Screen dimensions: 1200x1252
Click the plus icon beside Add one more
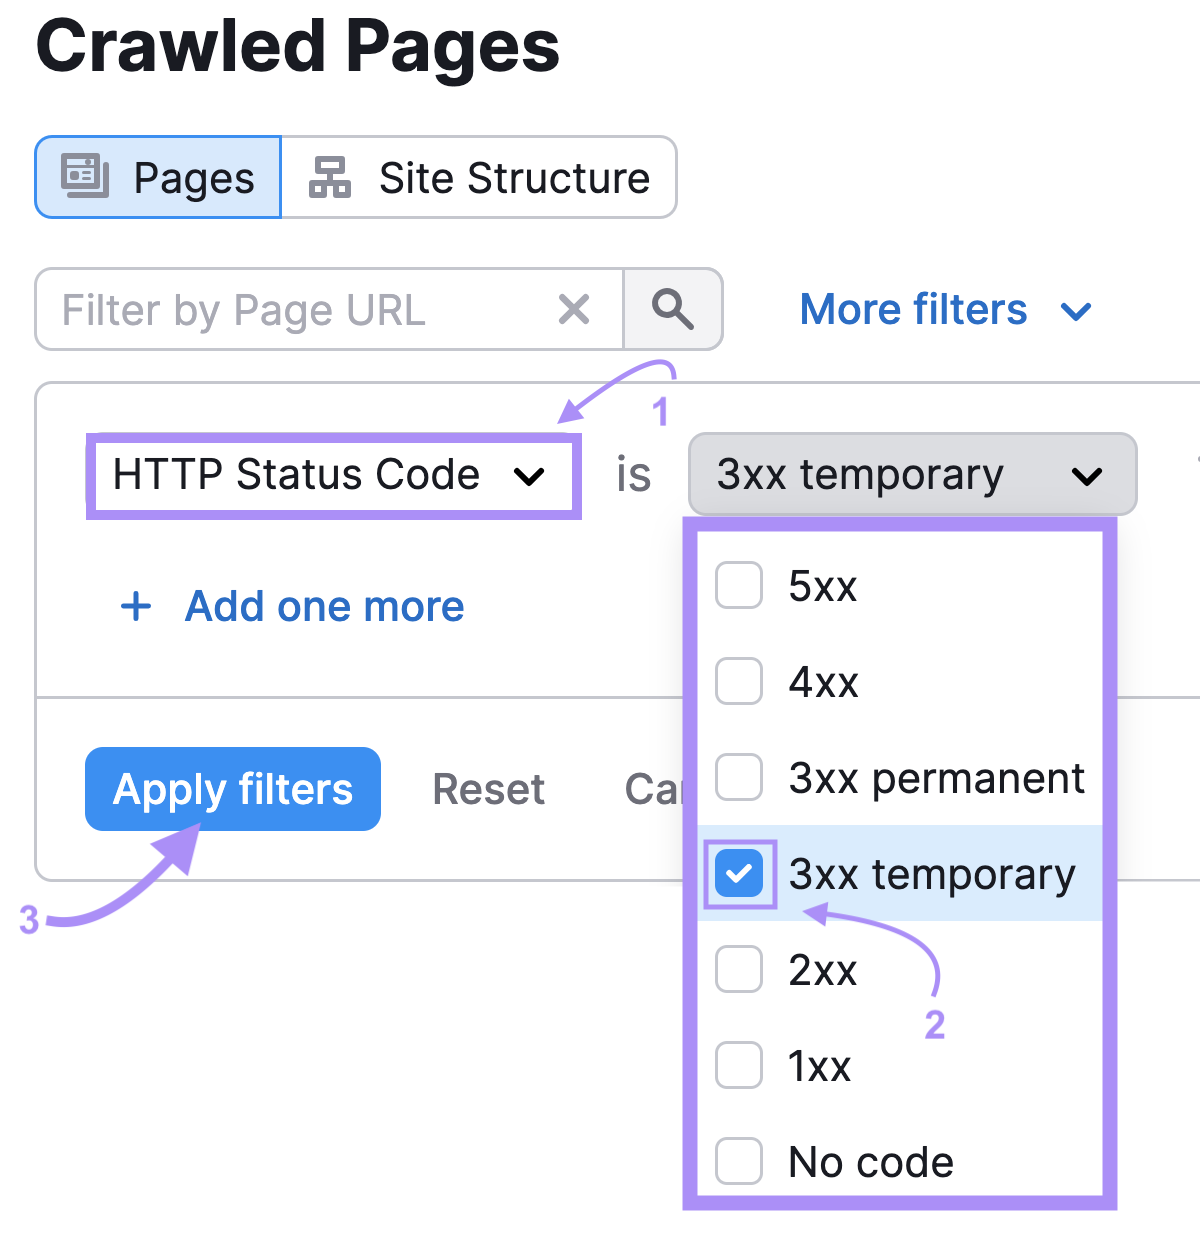[x=135, y=606]
